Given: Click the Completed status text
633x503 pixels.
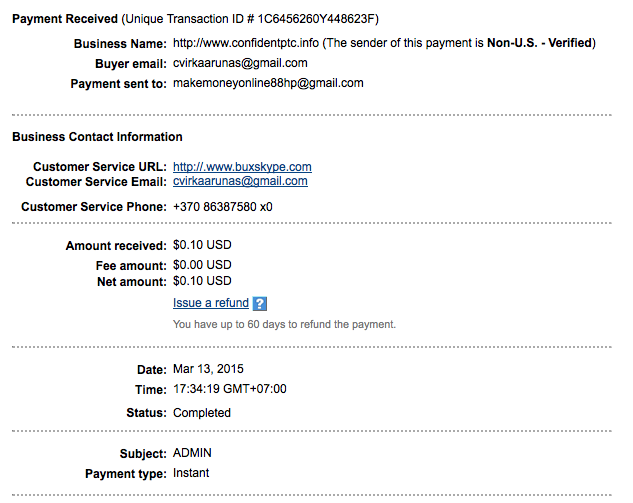Looking at the screenshot, I should (x=202, y=413).
